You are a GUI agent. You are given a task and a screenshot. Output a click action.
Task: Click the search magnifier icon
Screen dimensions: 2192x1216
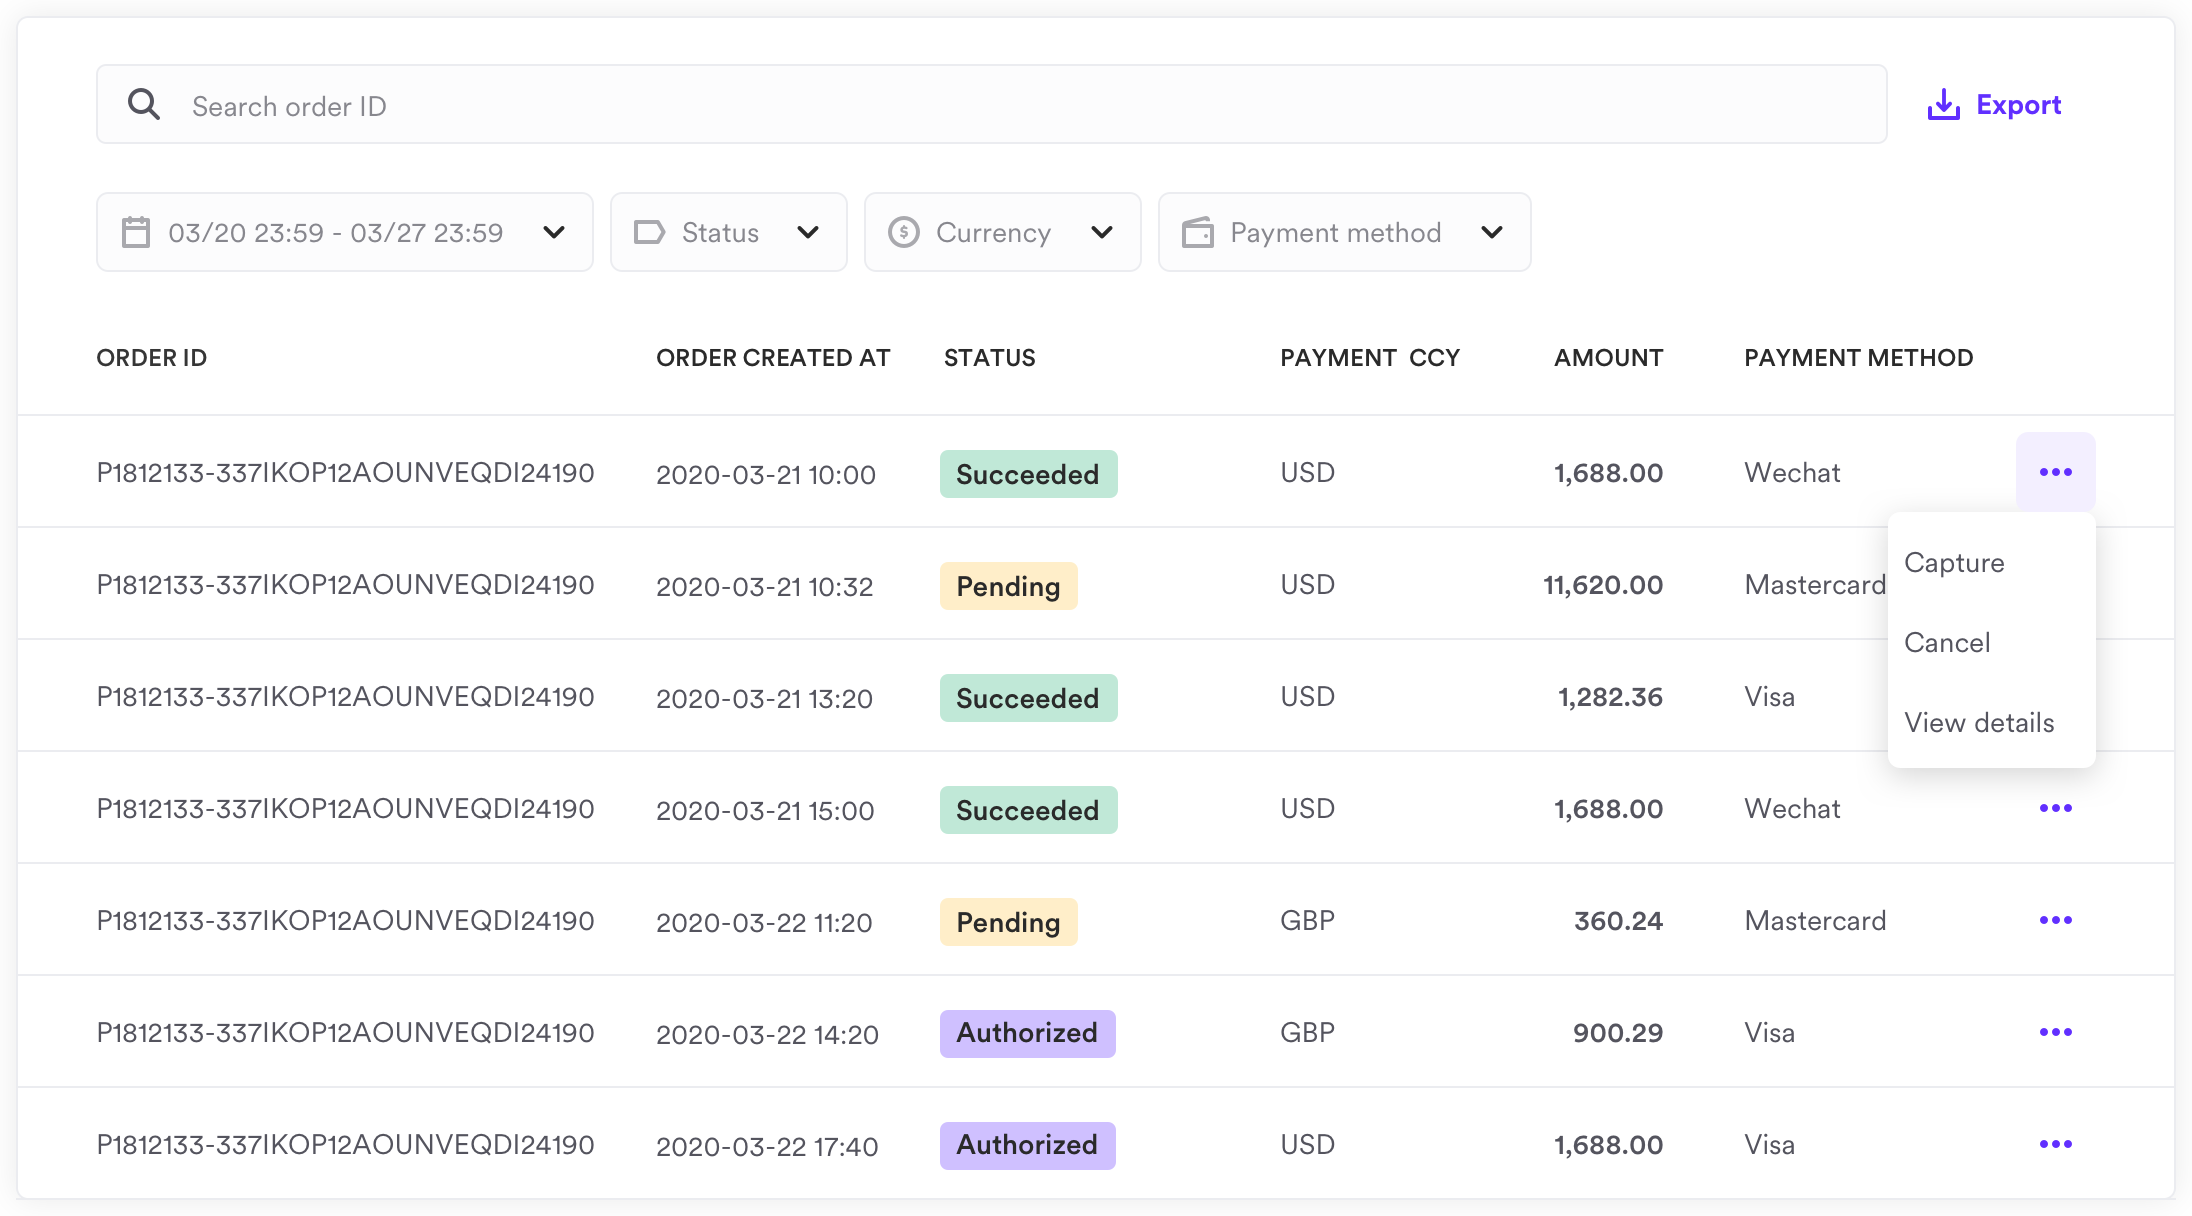[144, 104]
